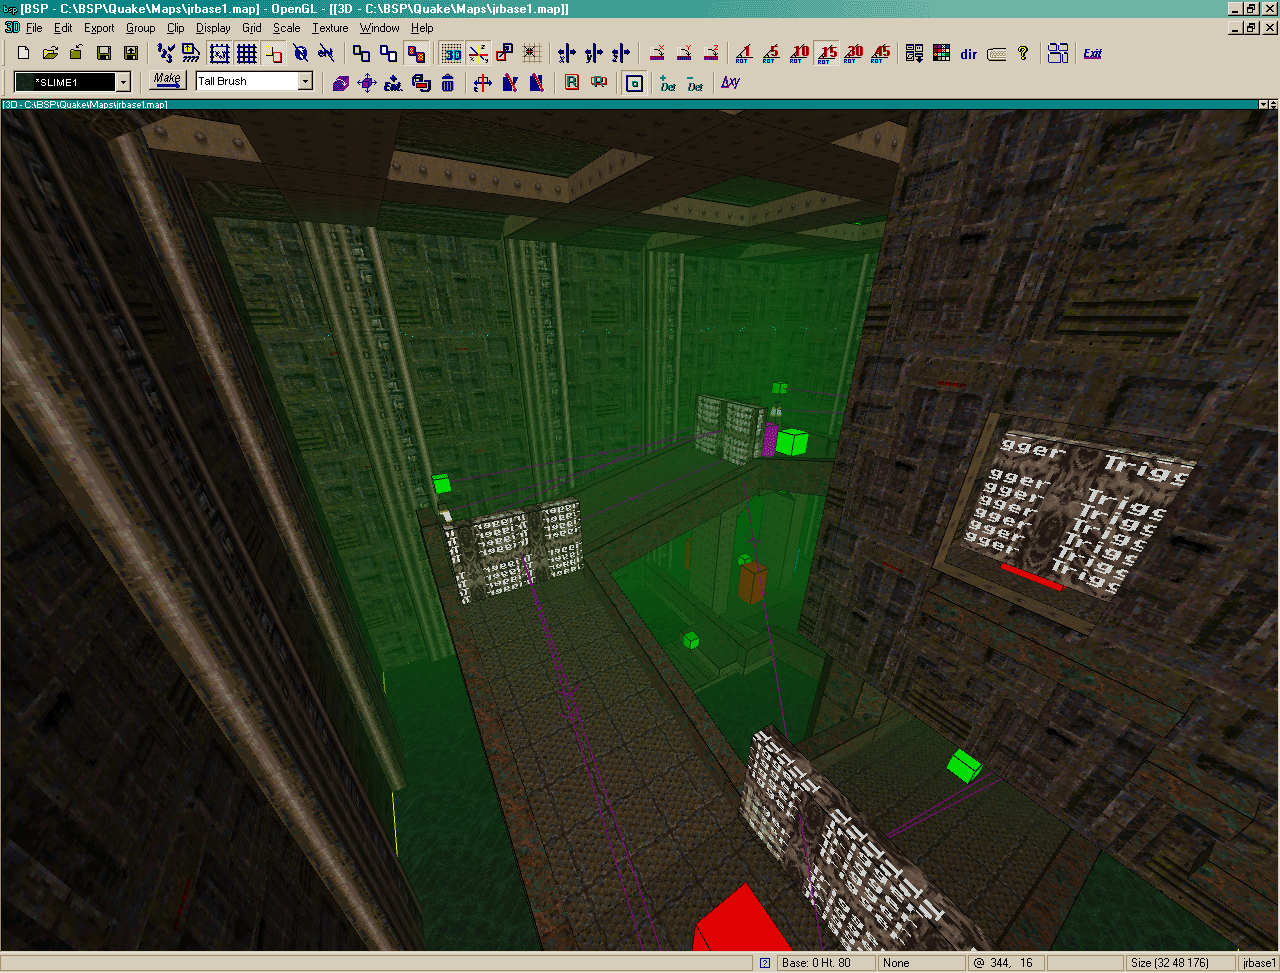Screen dimensions: 1280x973
Task: Save the map using the floppy icon
Action: point(103,53)
